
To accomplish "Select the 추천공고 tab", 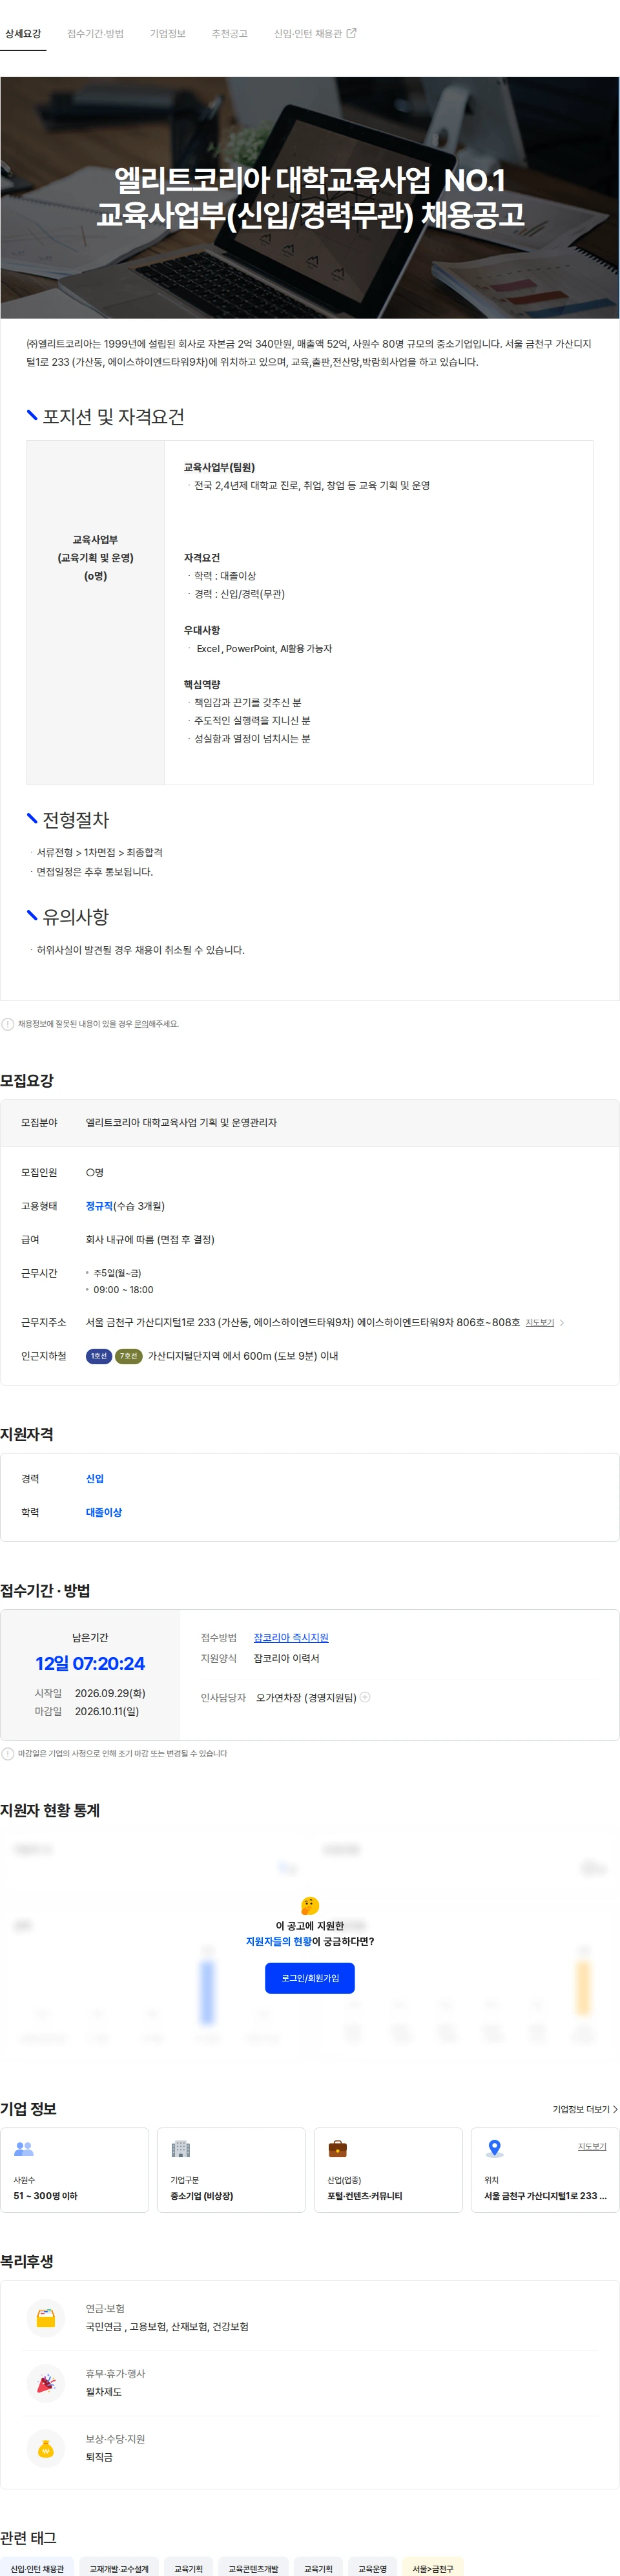I will [229, 34].
